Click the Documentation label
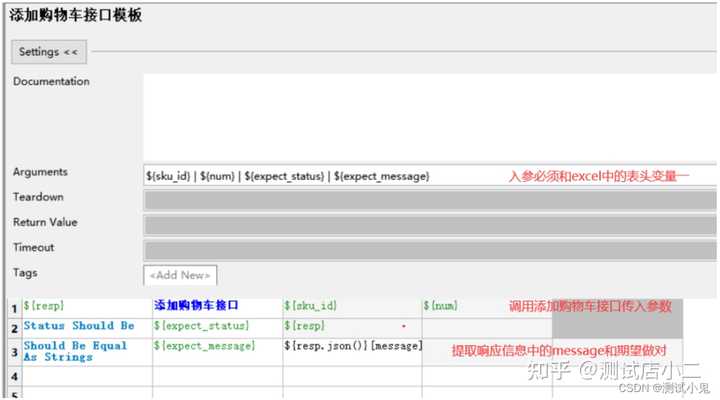The height and width of the screenshot is (400, 720). click(x=51, y=82)
